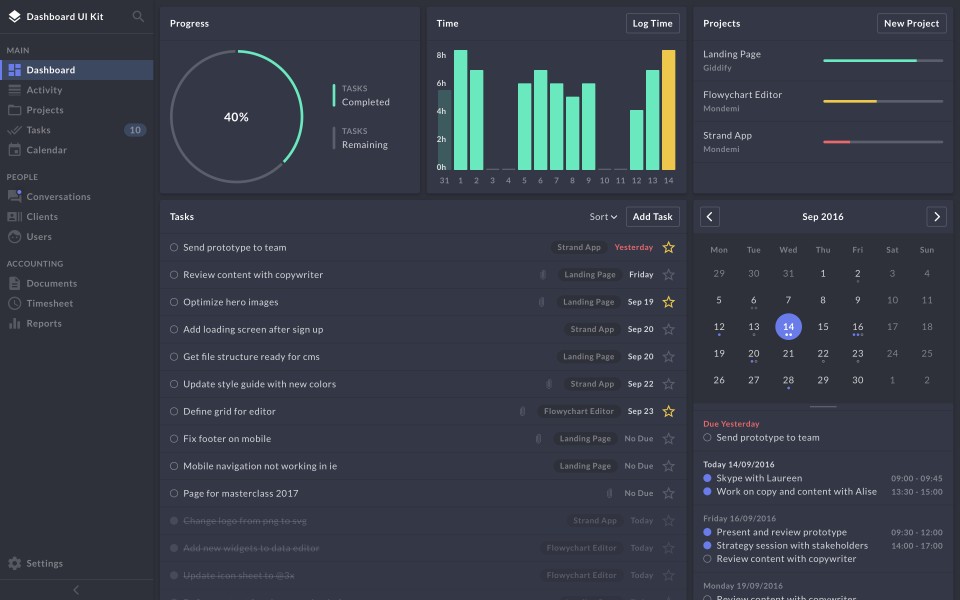The height and width of the screenshot is (600, 960).
Task: Star 'Get file structure ready for cms'
Action: [x=669, y=356]
